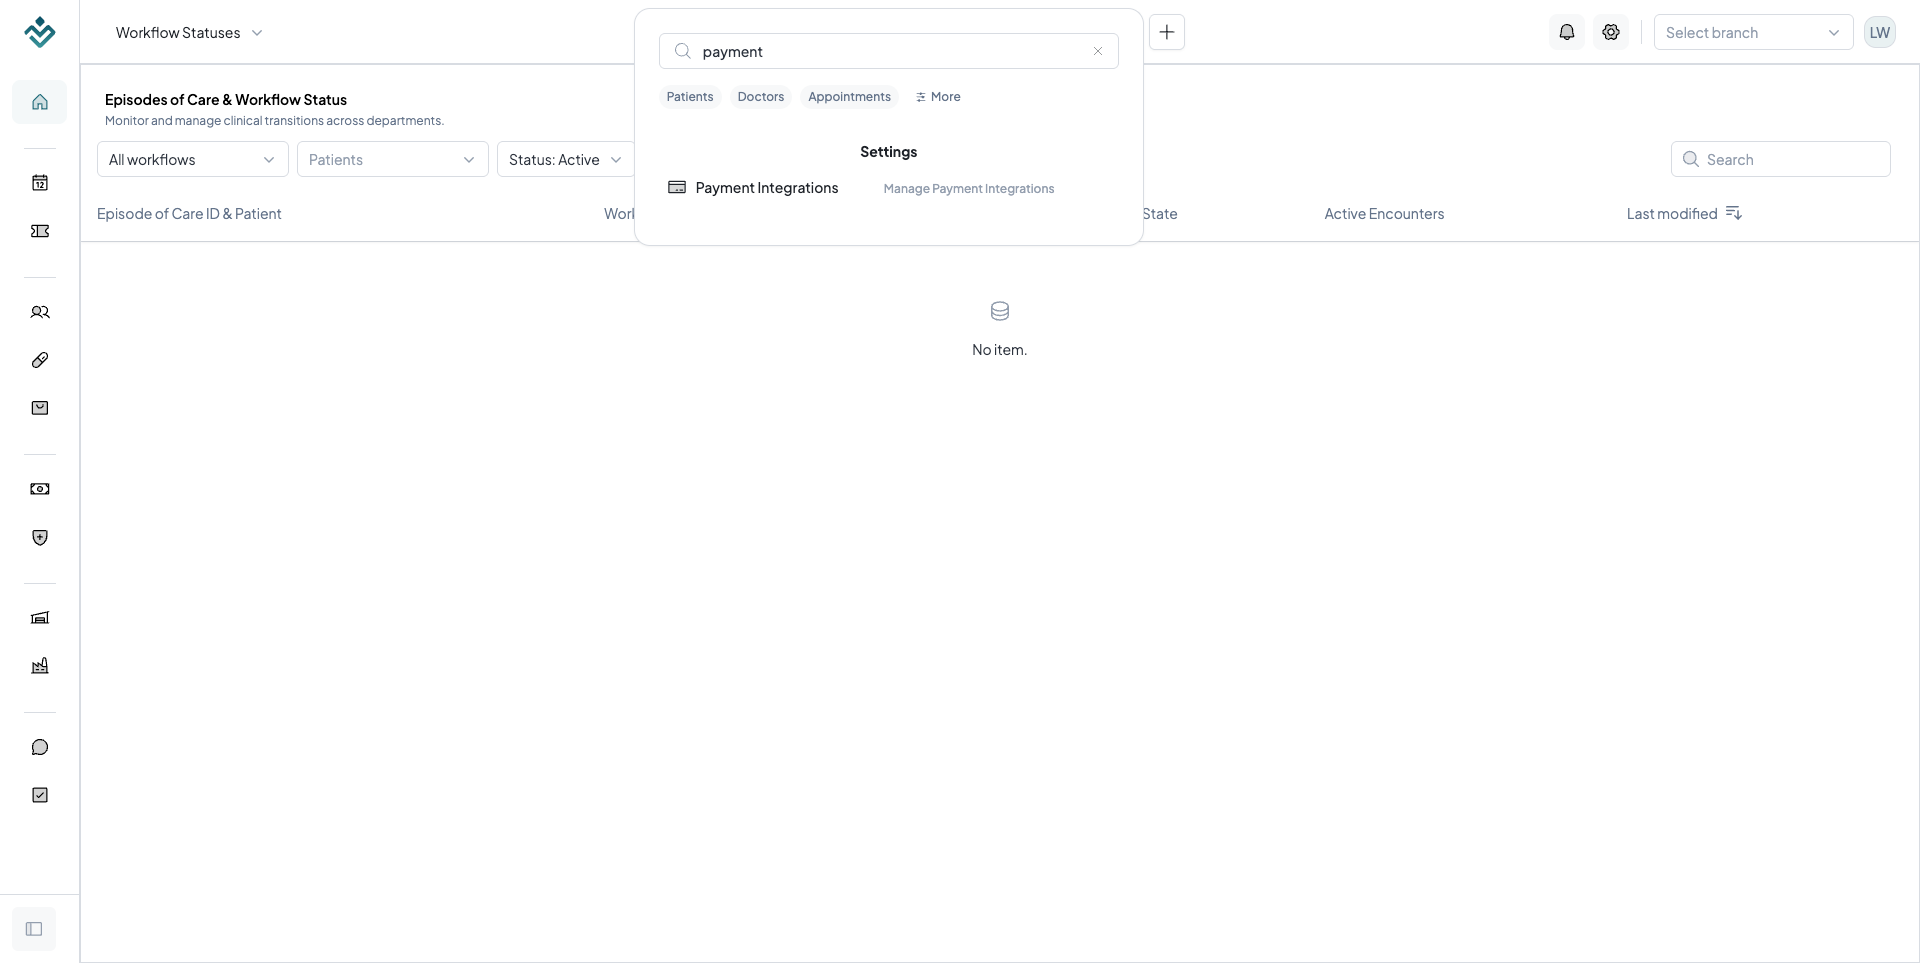The width and height of the screenshot is (1920, 963).
Task: Open the shield insurance sidebar icon
Action: coord(40,538)
